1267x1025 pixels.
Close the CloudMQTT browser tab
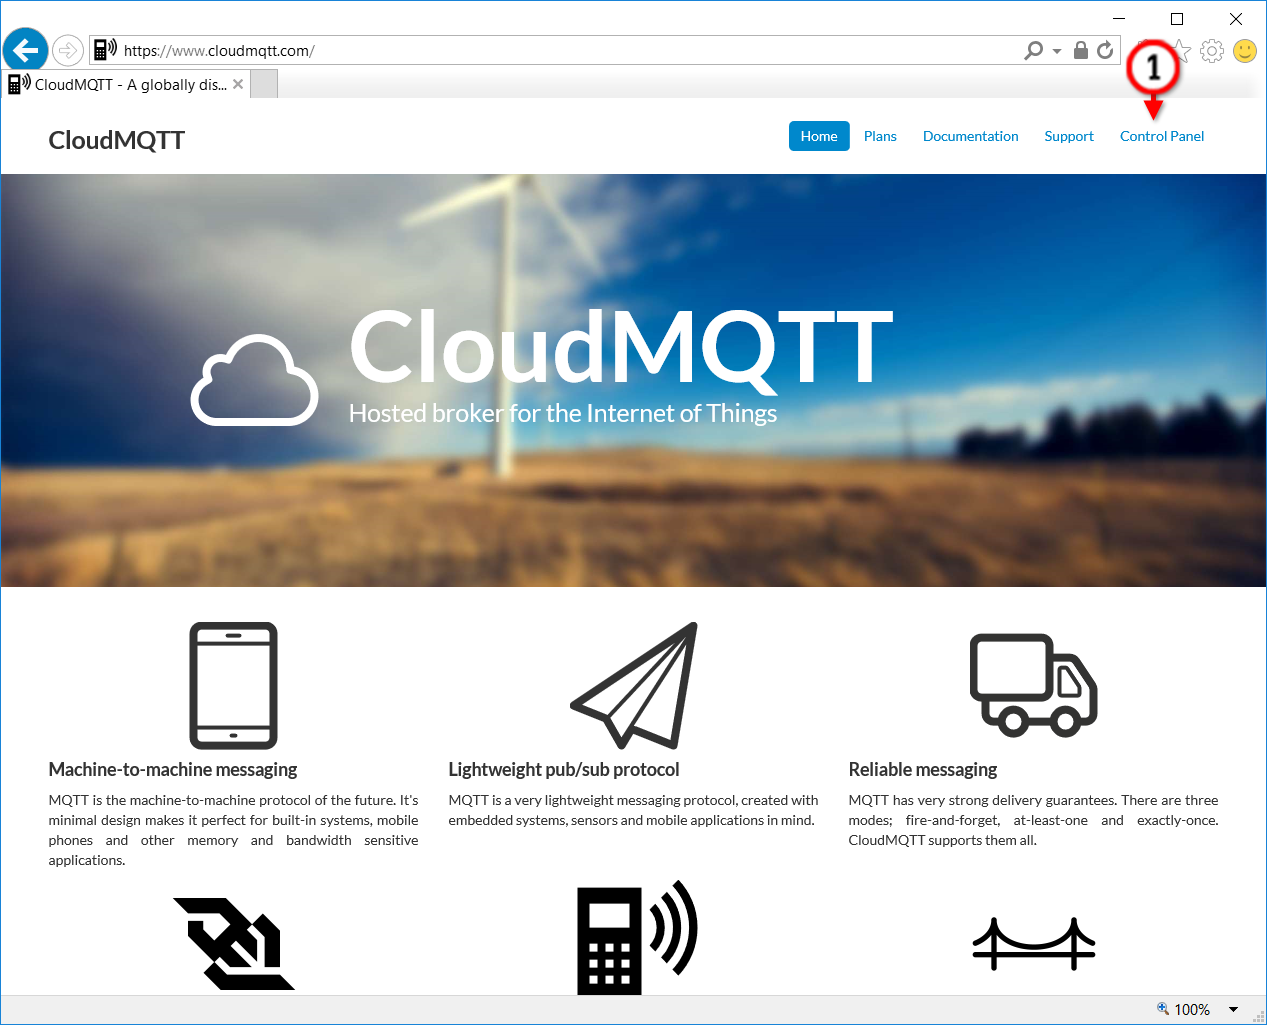238,85
